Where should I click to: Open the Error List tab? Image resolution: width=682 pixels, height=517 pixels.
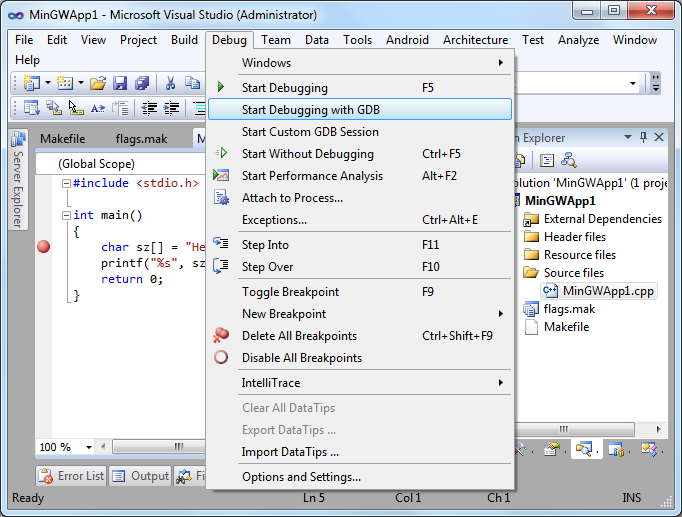[x=71, y=476]
